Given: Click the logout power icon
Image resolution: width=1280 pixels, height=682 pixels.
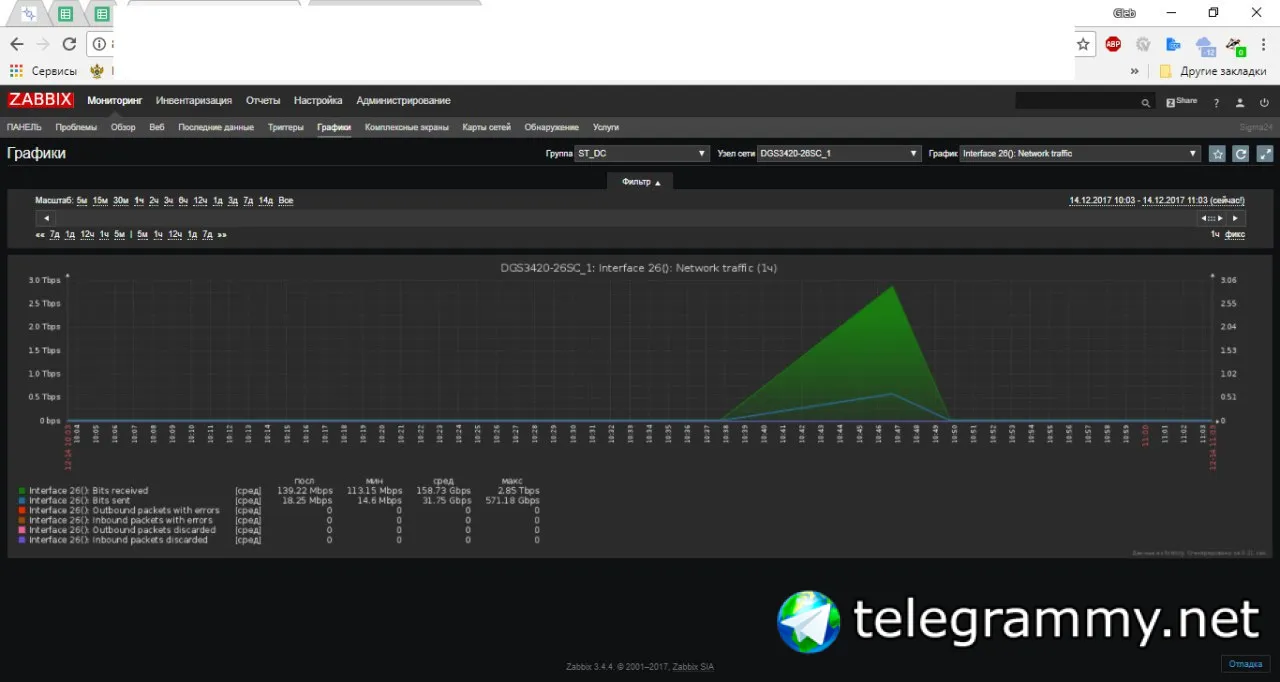Looking at the screenshot, I should click(x=1264, y=102).
